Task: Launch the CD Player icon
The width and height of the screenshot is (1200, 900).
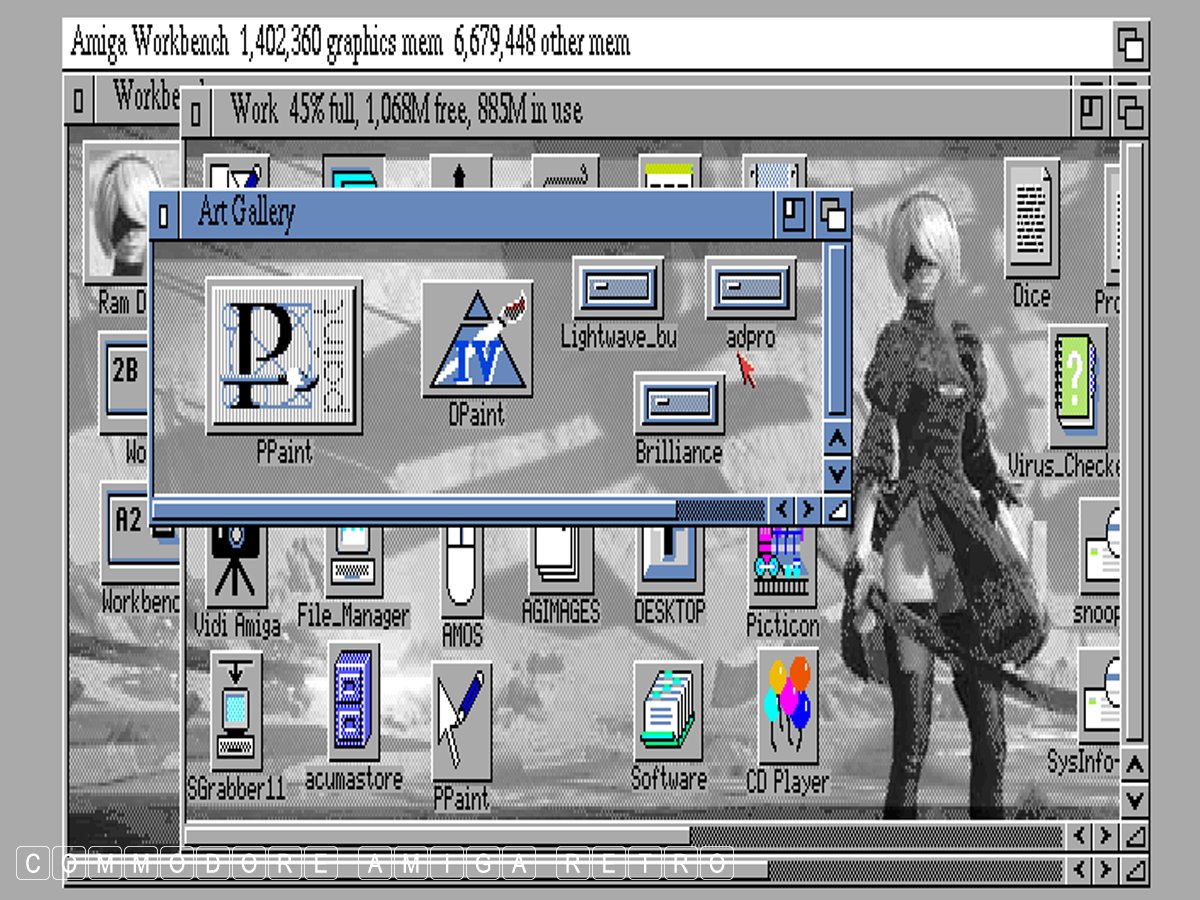Action: (x=787, y=706)
